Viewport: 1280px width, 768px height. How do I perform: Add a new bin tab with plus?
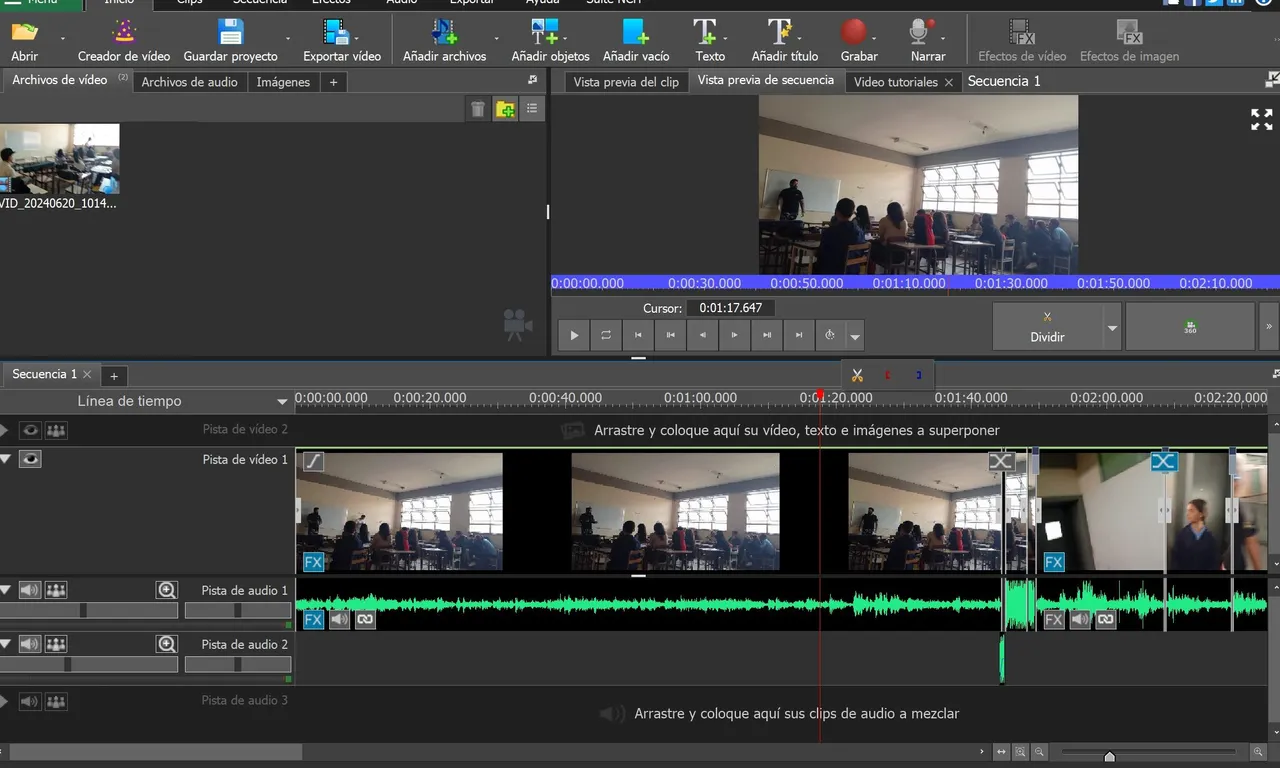pos(334,82)
